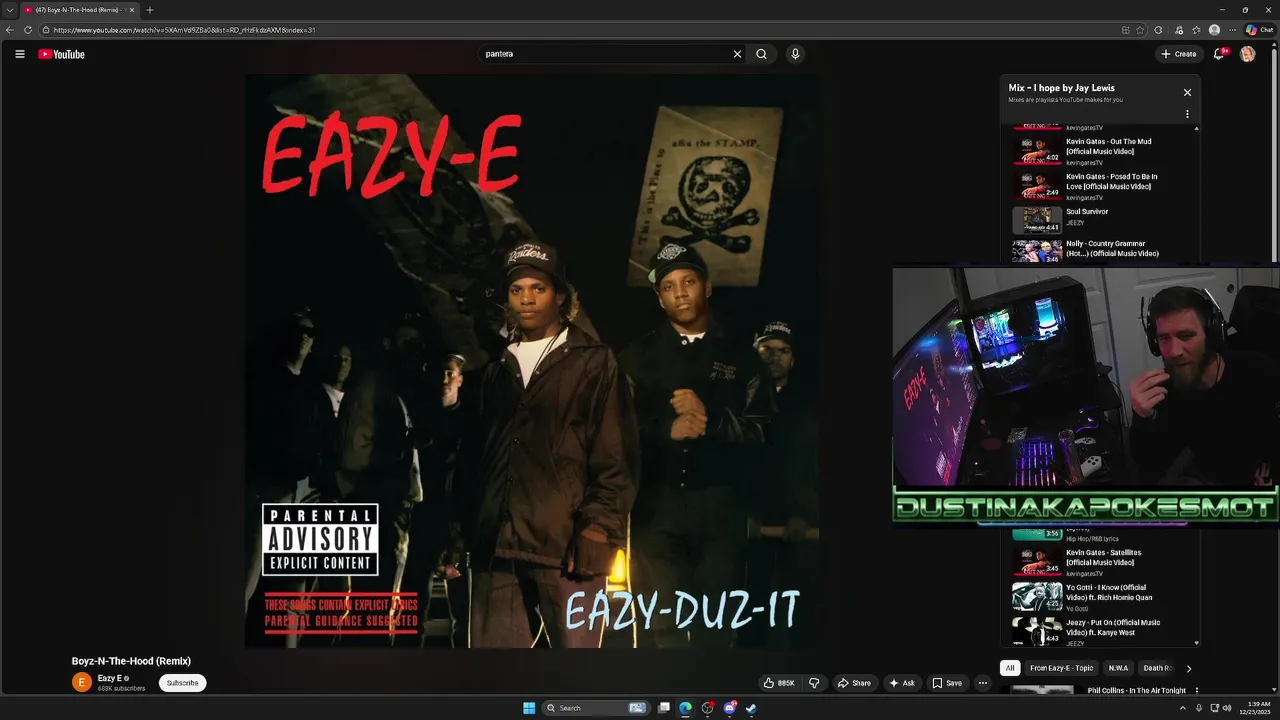Open Steam in taskbar
The image size is (1280, 720).
click(x=751, y=708)
